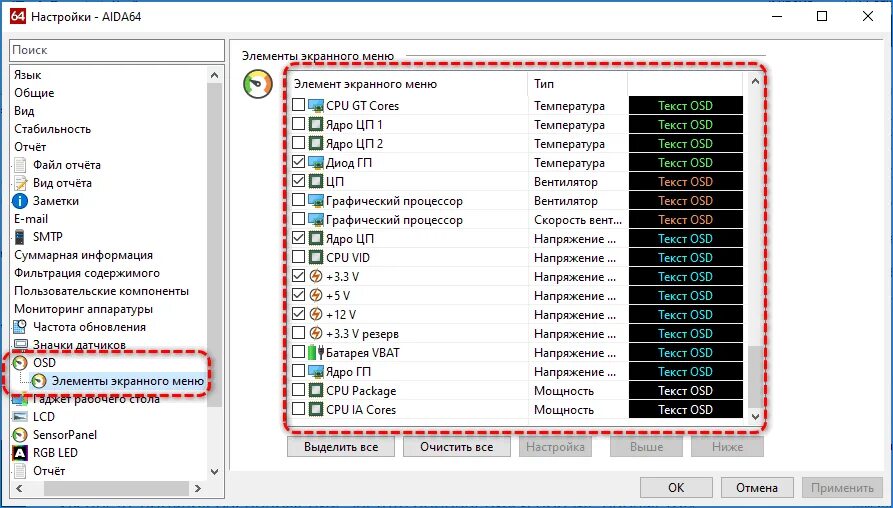Screen dimensions: 893x508
Task: Select Пользовательские компоненты in tree
Action: click(x=101, y=291)
